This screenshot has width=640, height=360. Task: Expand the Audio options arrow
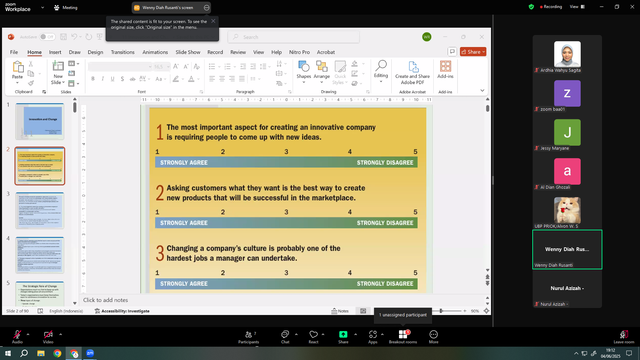tap(28, 334)
